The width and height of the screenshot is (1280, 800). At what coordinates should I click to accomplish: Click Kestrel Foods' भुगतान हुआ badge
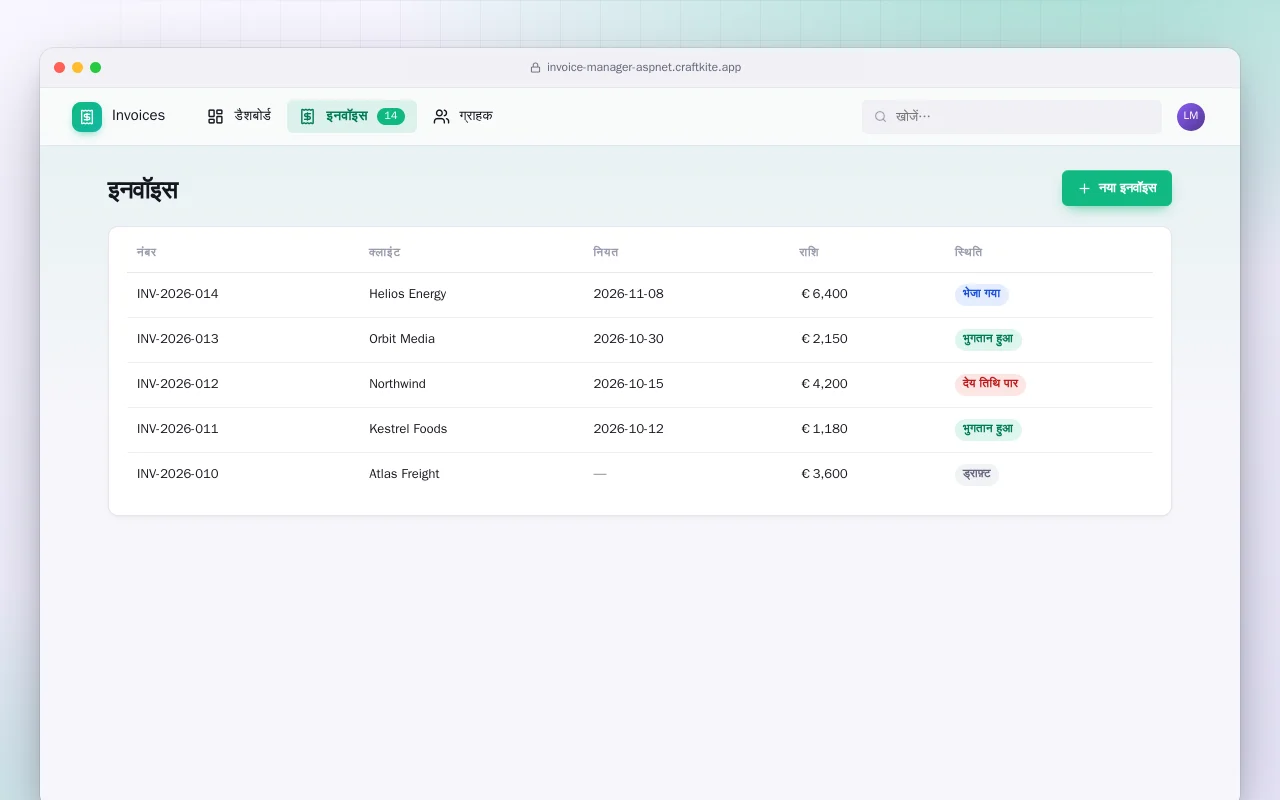click(988, 429)
